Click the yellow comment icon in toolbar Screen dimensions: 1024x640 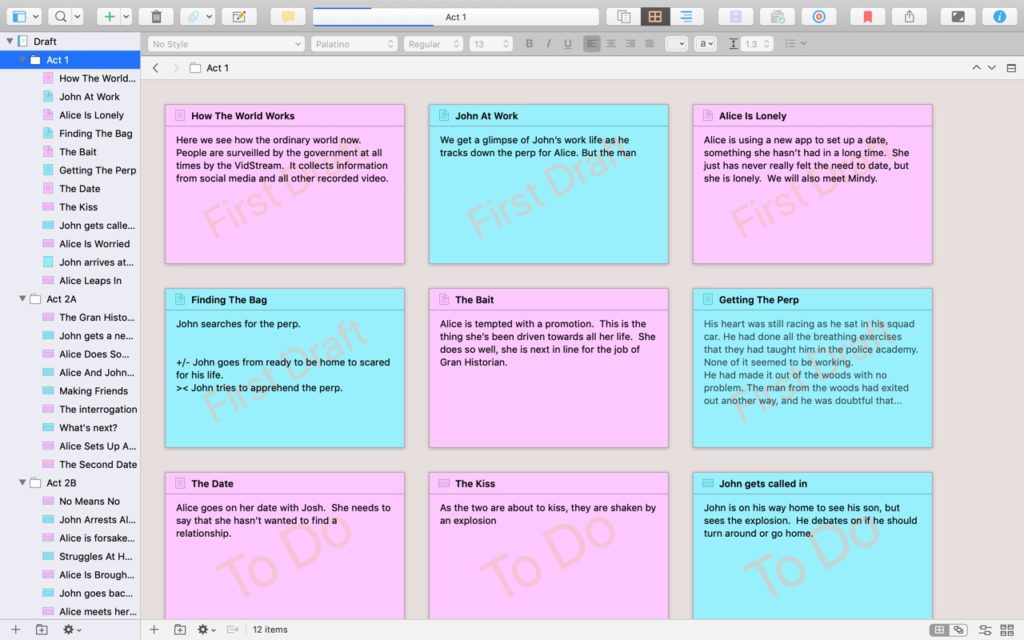[288, 17]
